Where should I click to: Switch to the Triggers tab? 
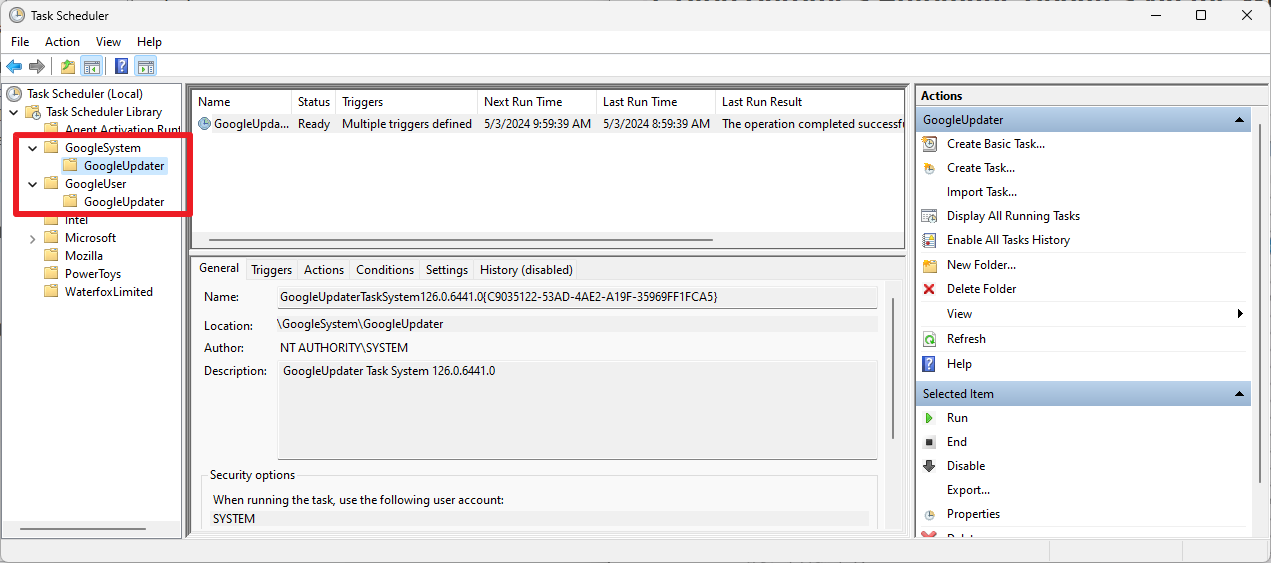click(271, 270)
